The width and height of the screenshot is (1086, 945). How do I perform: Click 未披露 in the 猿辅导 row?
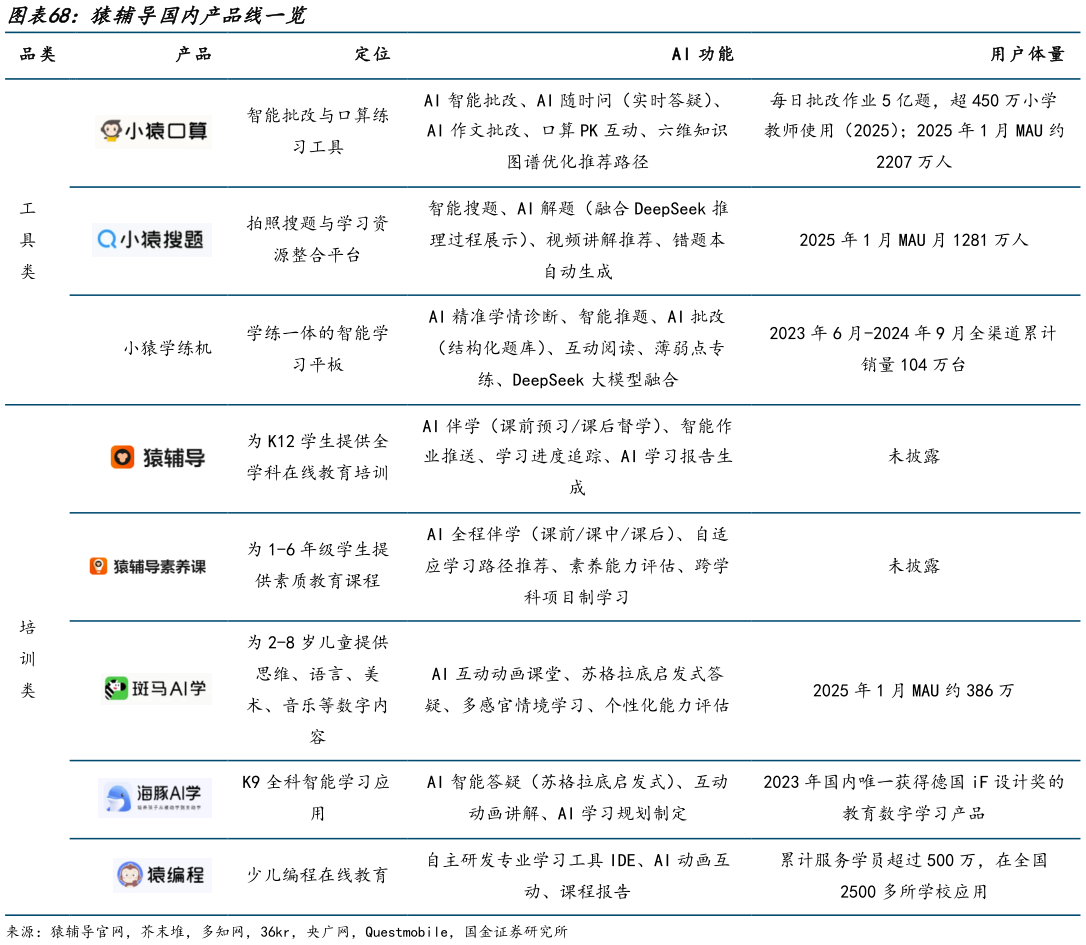tap(914, 456)
